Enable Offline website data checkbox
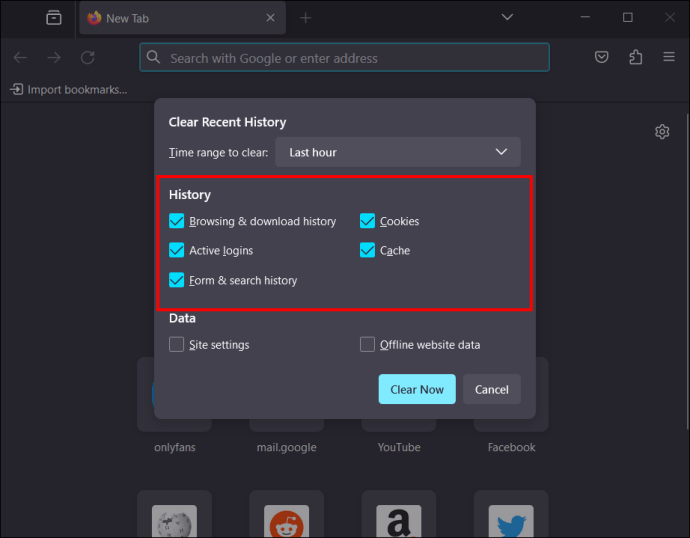This screenshot has height=538, width=690. click(367, 344)
